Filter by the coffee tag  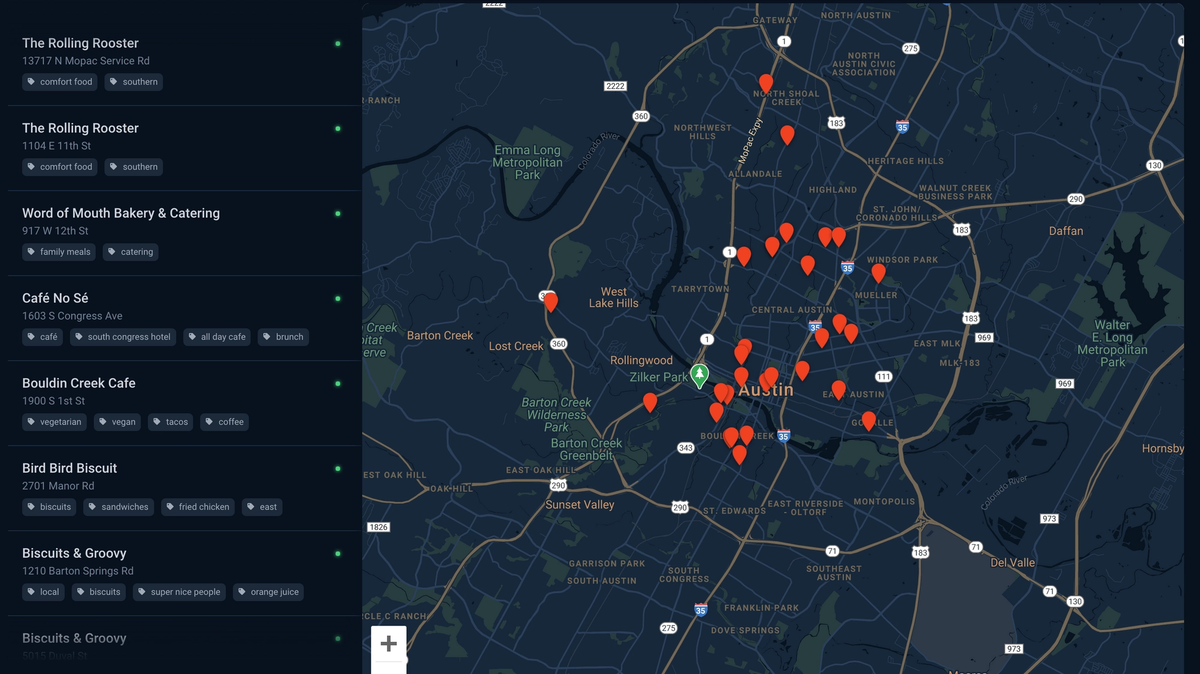coord(225,422)
